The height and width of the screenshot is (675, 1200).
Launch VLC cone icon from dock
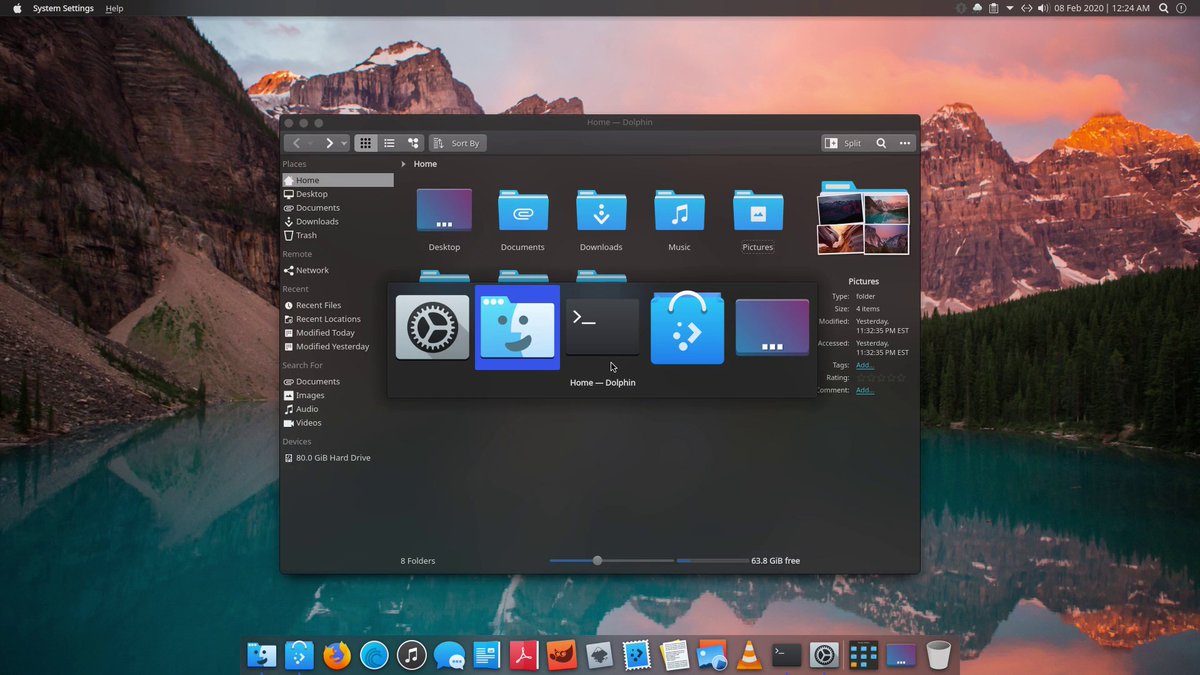(x=749, y=655)
